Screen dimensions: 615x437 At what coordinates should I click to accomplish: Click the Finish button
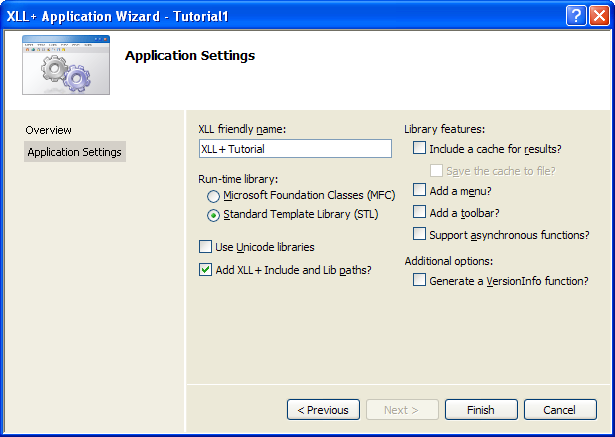[481, 410]
